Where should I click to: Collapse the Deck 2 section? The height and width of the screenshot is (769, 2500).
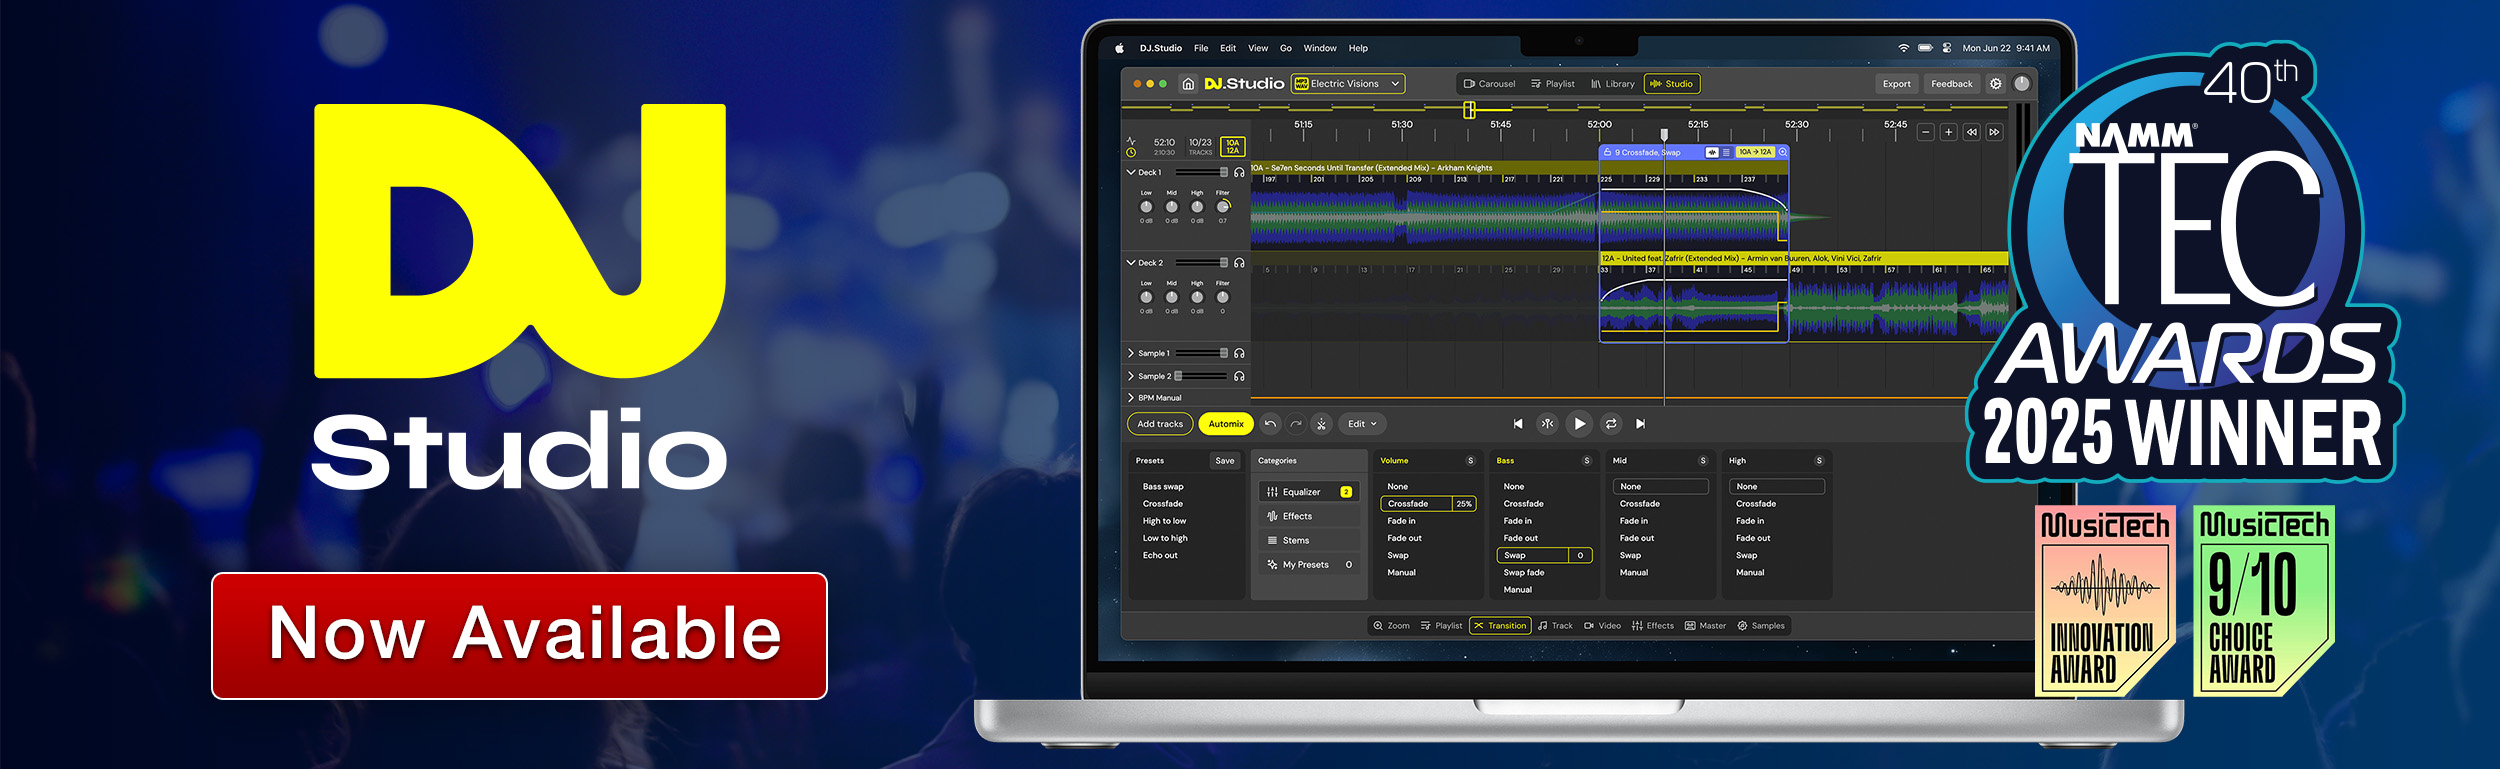tap(1131, 263)
